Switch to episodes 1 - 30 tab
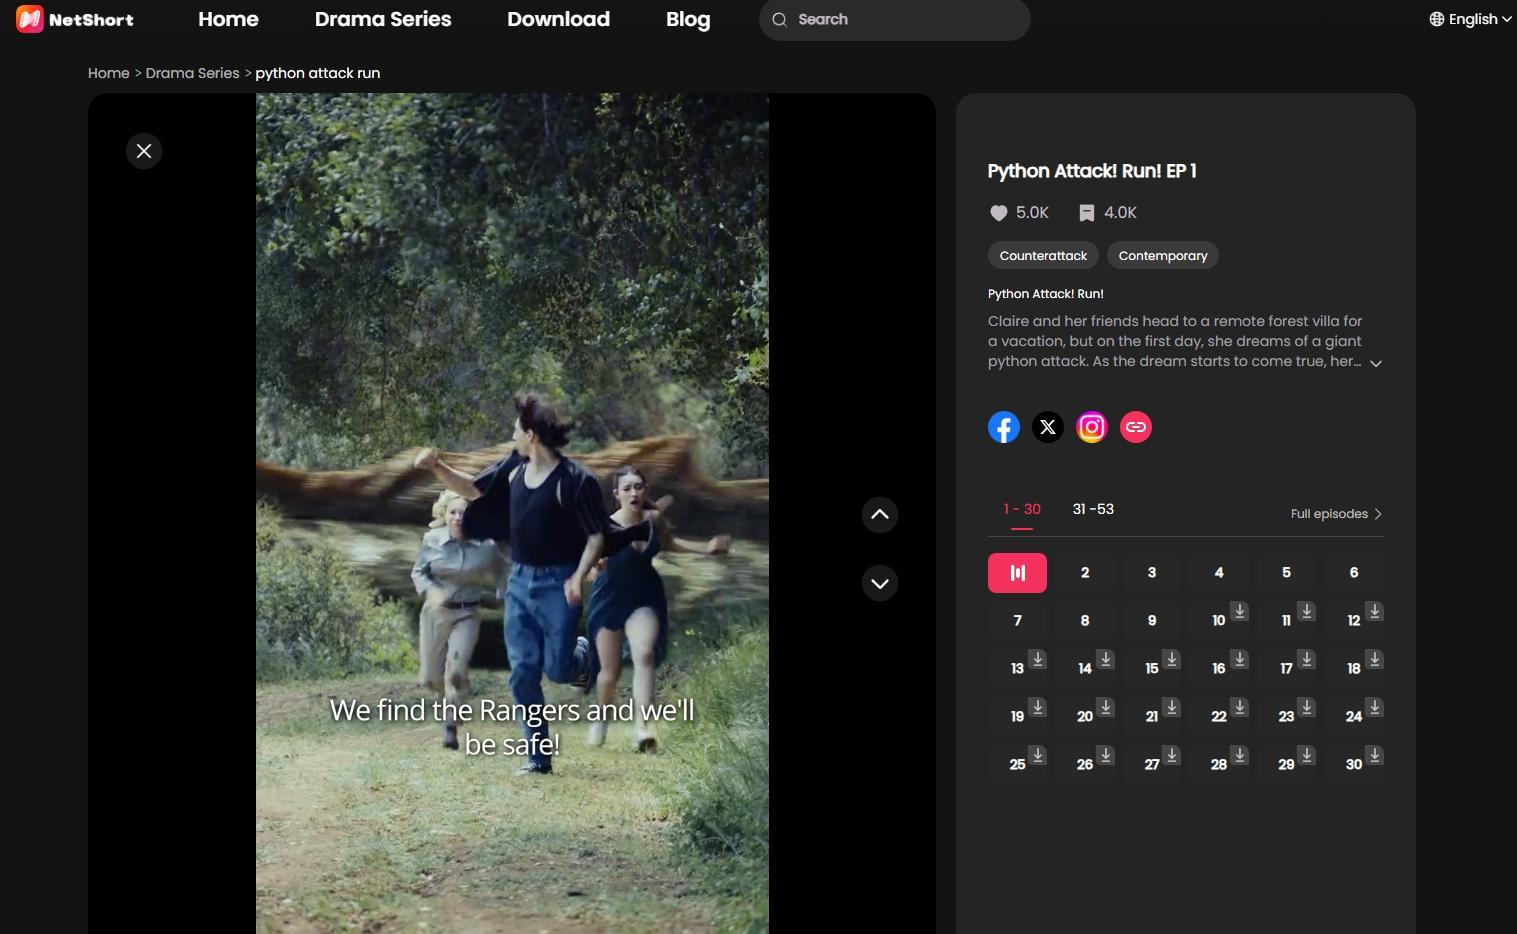This screenshot has height=934, width=1517. click(1022, 509)
